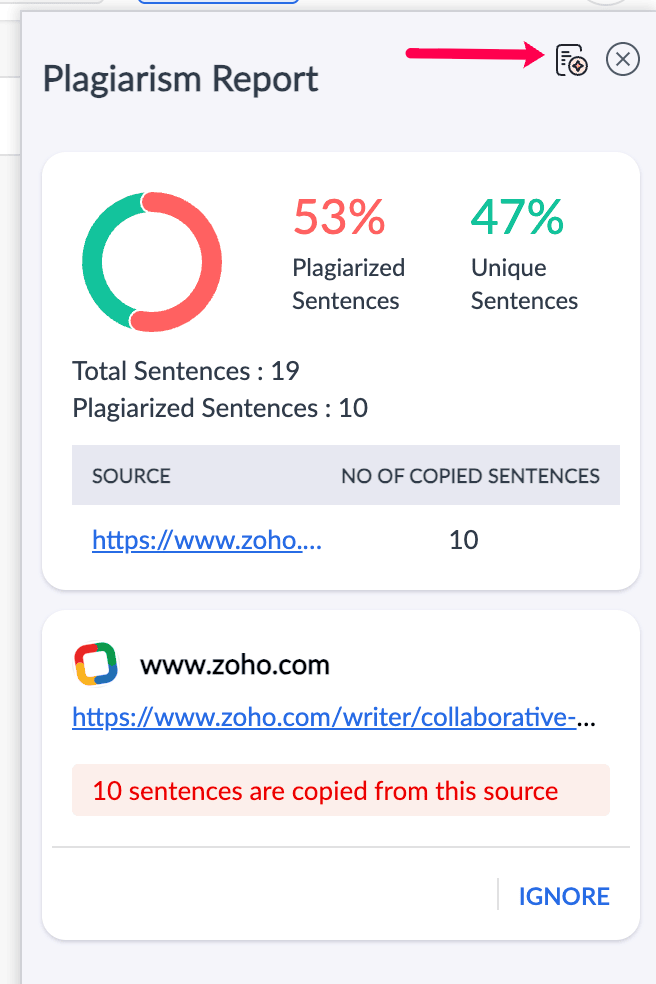Click the 'Plagiarized Sentences : 10' summary line
Viewport: 656px width, 984px height.
pyautogui.click(x=220, y=408)
